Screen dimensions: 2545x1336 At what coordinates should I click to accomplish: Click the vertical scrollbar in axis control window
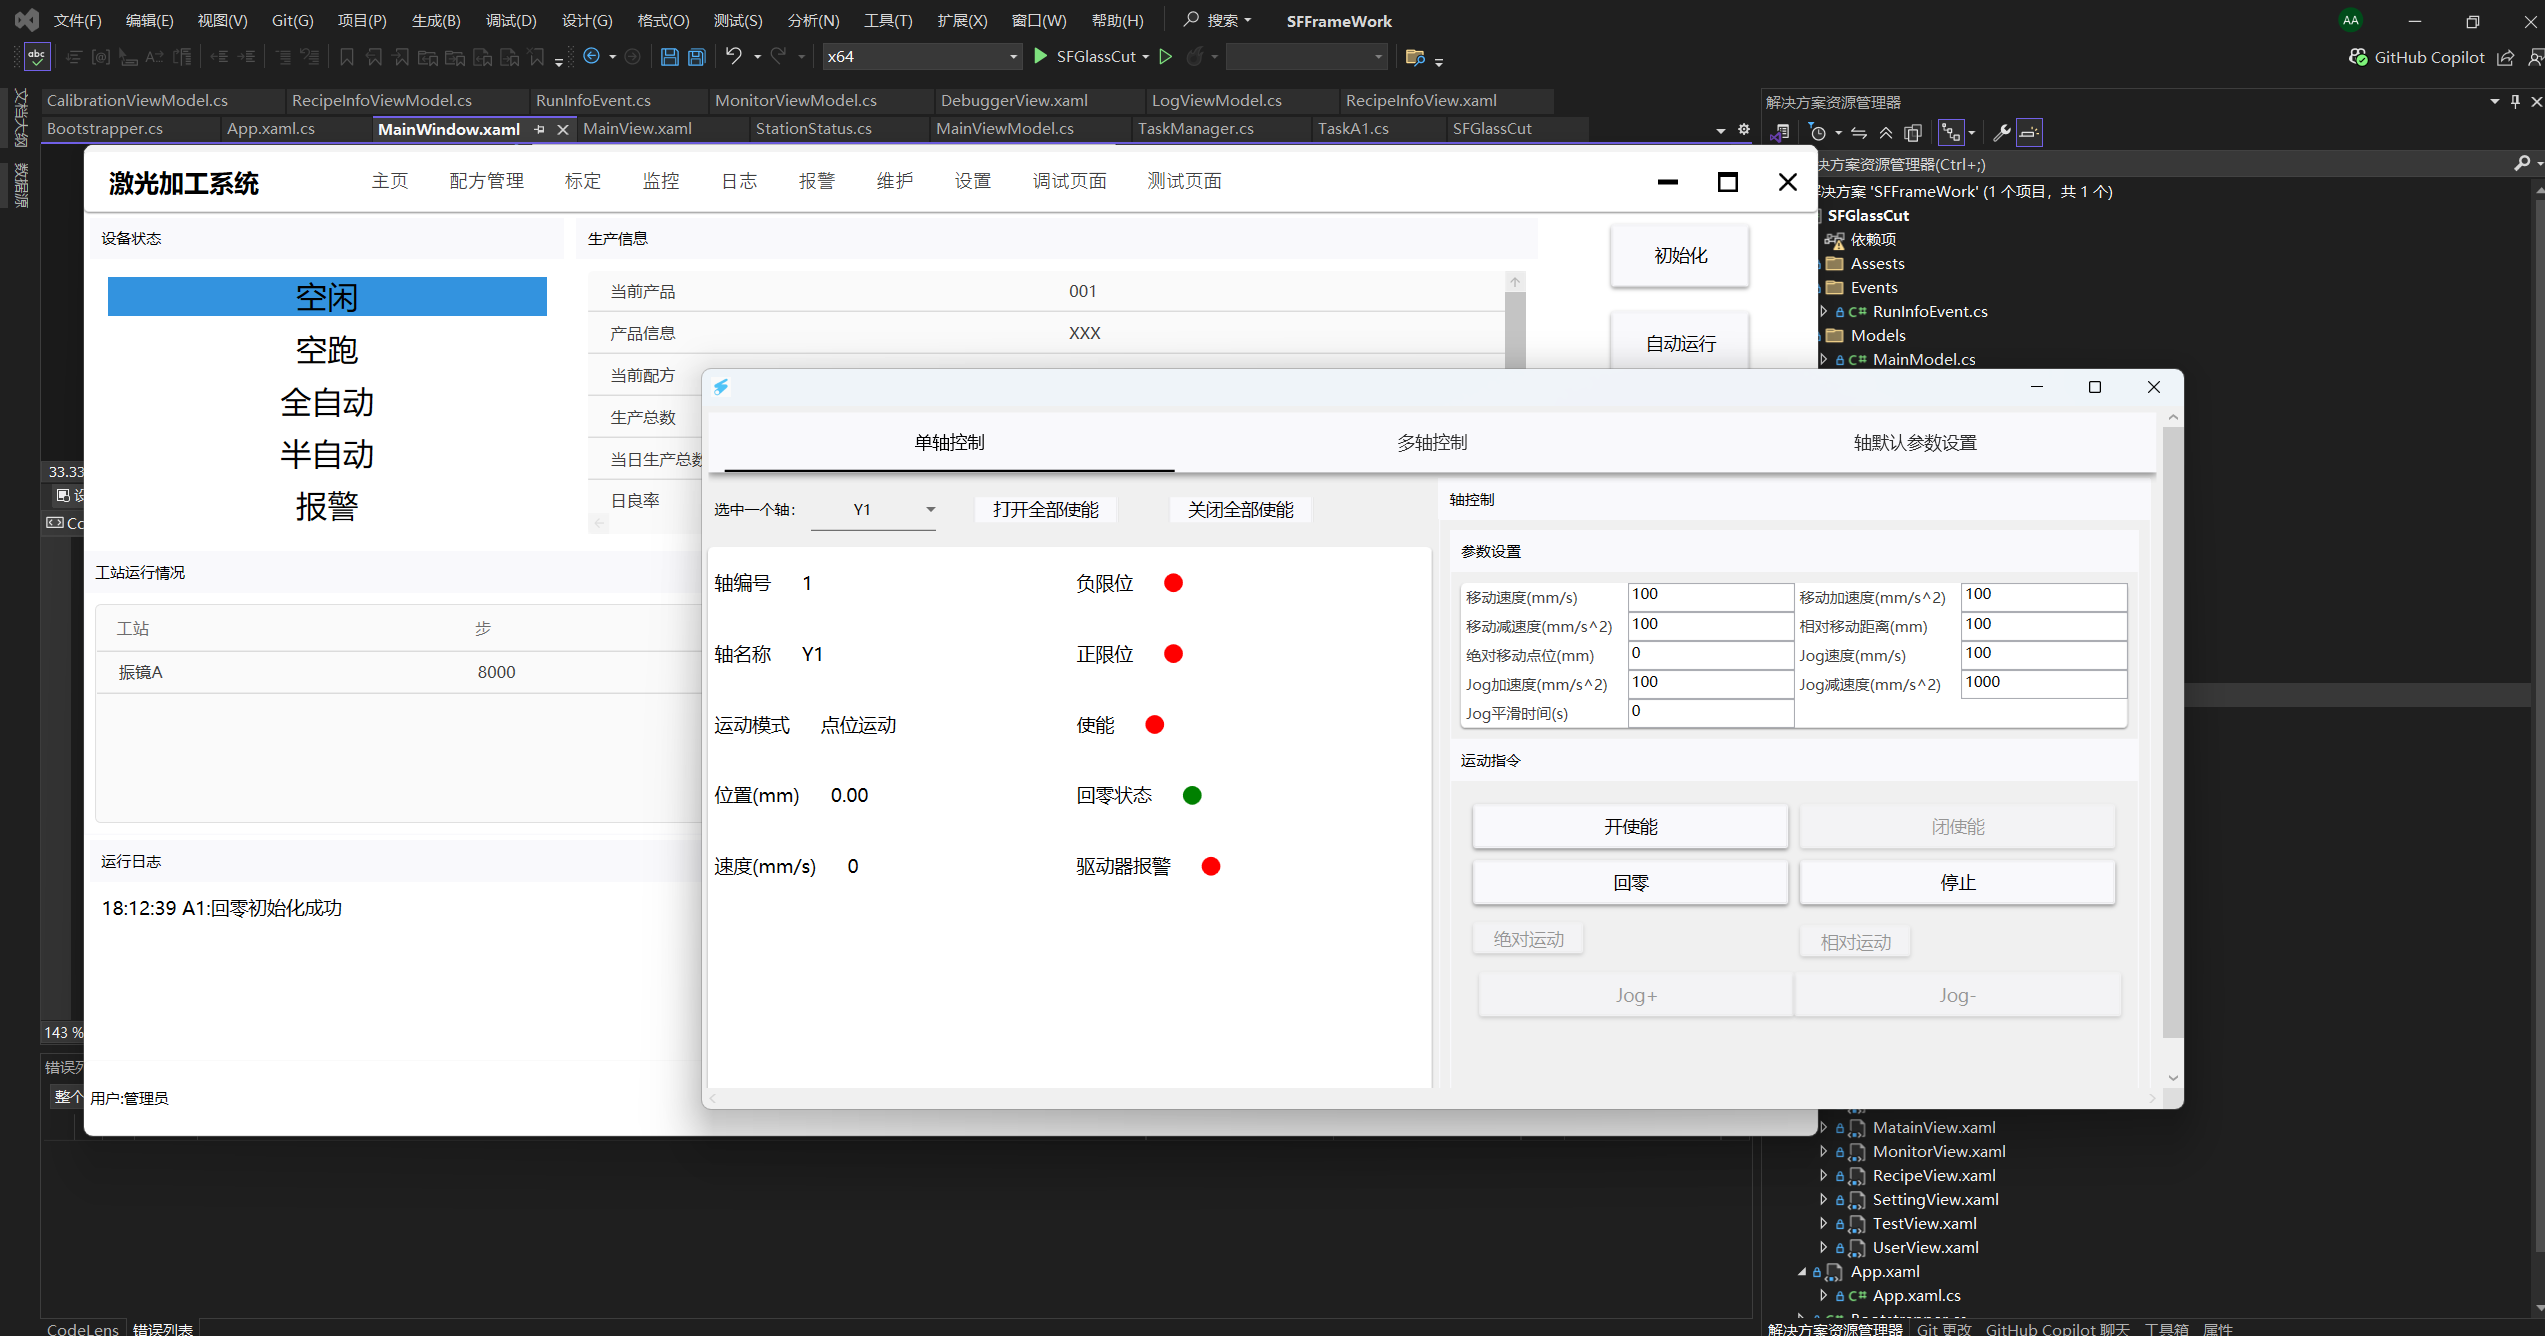click(x=2171, y=730)
